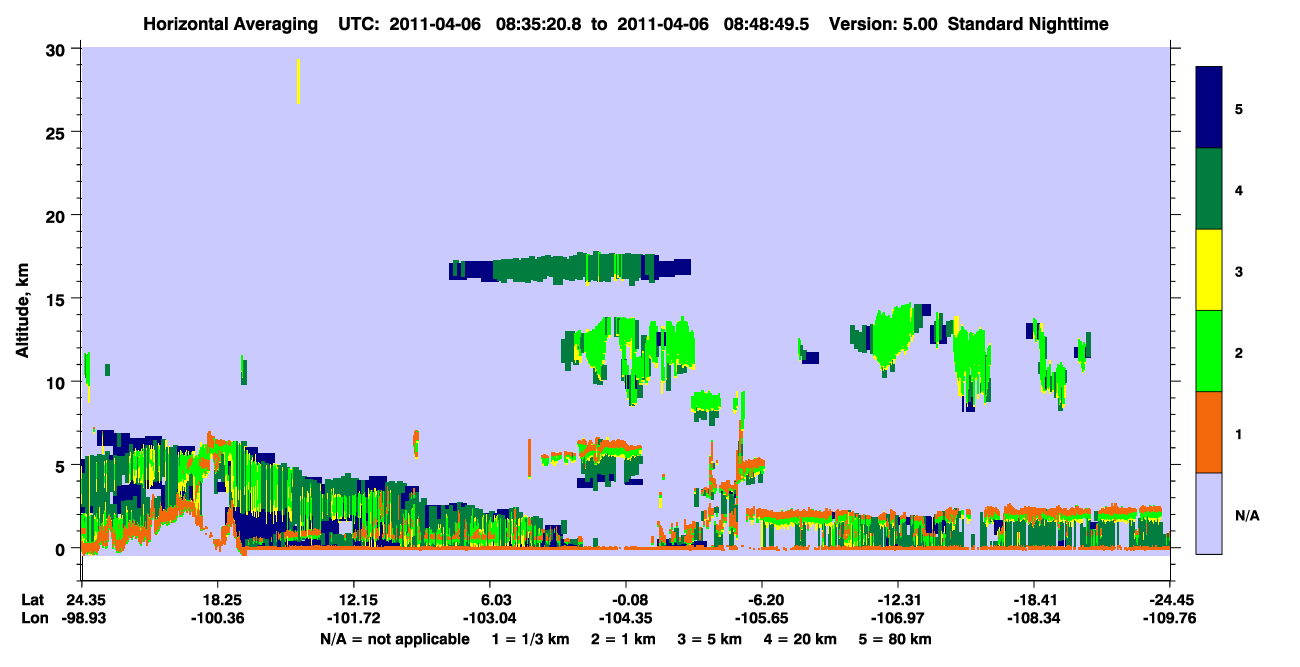The image size is (1300, 667).
Task: Click the '1 = 1/3 km' footnote
Action: 530,639
